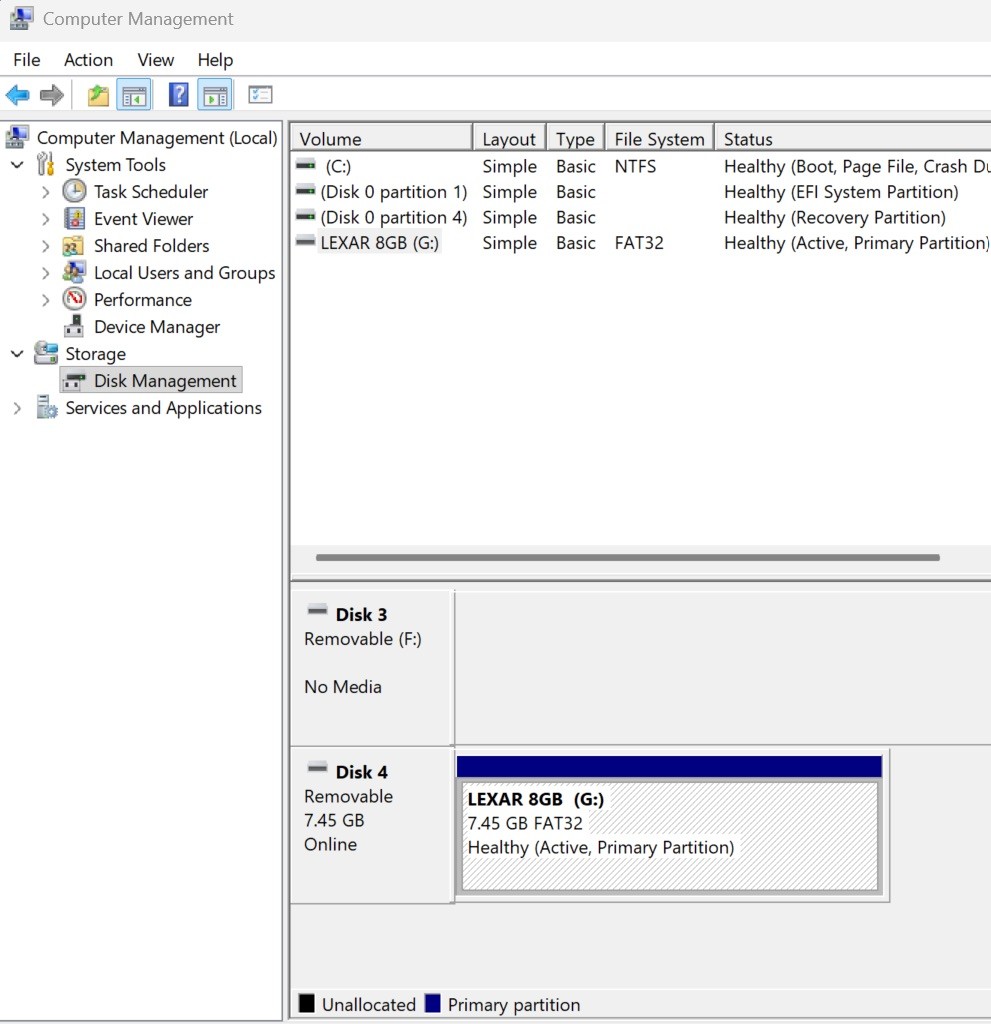The height and width of the screenshot is (1024, 991).
Task: Click the NTFS file system cell
Action: (x=635, y=166)
